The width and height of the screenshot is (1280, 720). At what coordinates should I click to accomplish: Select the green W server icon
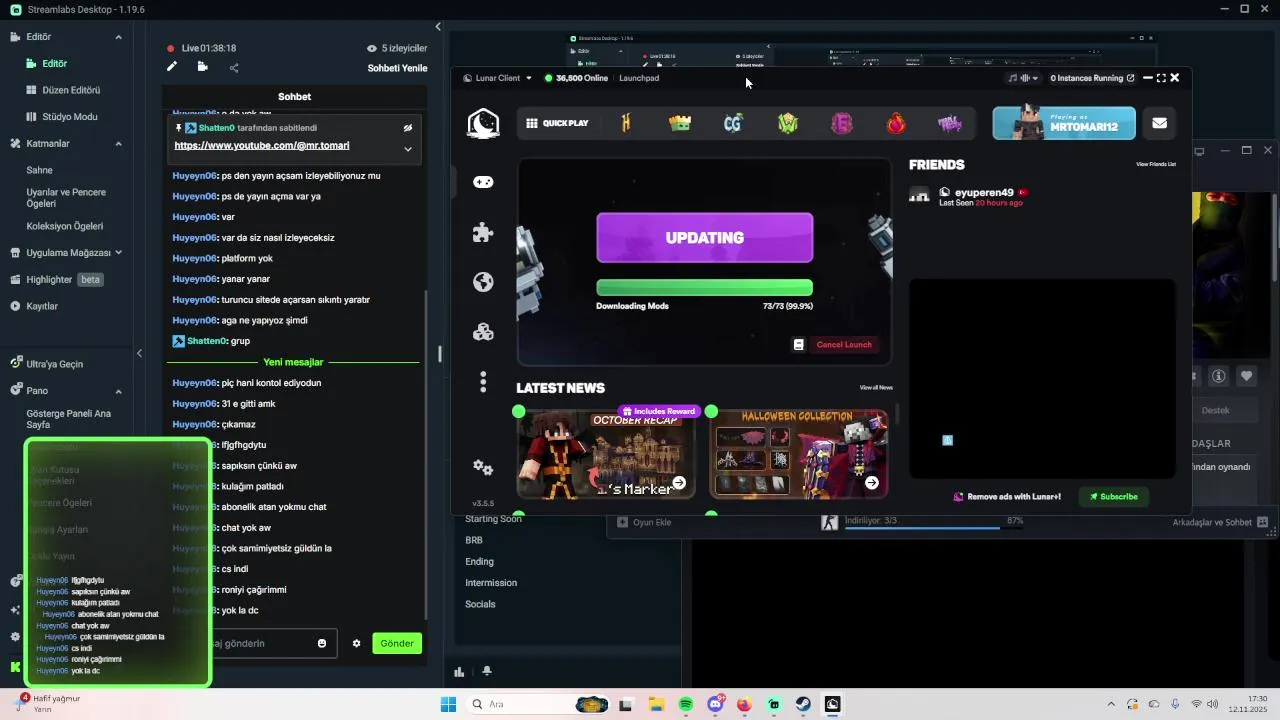click(788, 123)
